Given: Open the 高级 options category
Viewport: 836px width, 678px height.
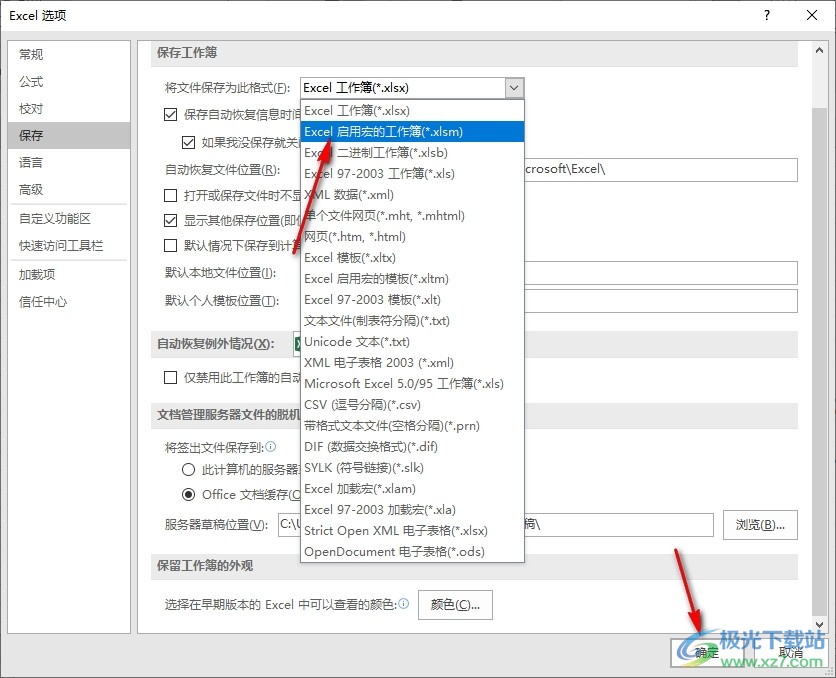Looking at the screenshot, I should pyautogui.click(x=69, y=189).
